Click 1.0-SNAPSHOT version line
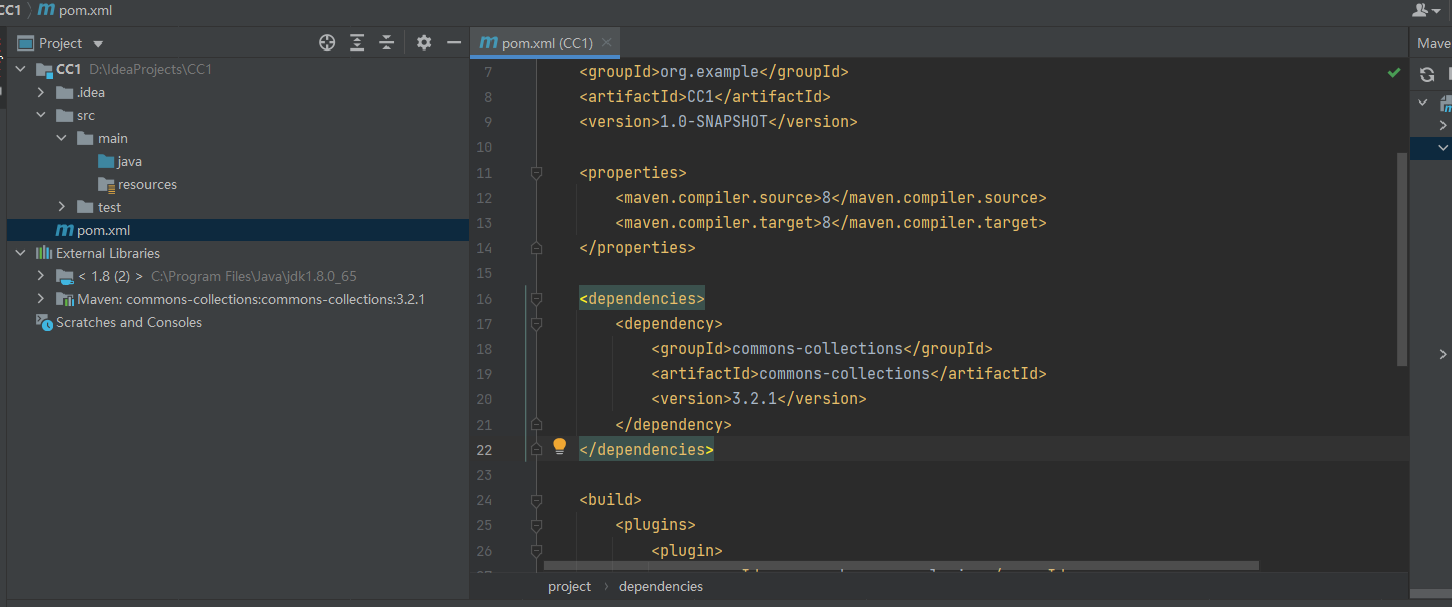The image size is (1452, 607). click(x=718, y=122)
